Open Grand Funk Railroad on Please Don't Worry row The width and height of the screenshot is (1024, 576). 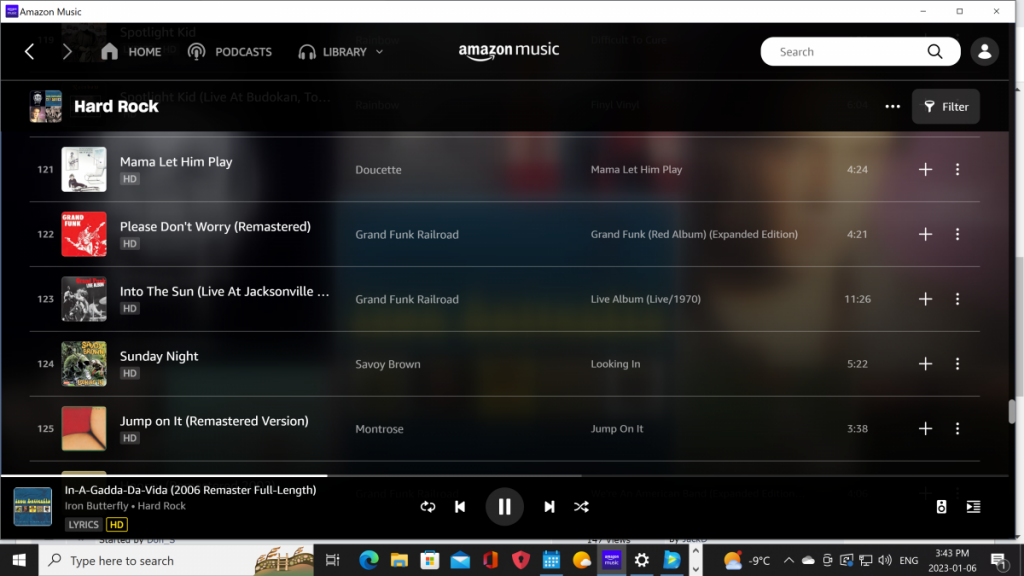(407, 234)
